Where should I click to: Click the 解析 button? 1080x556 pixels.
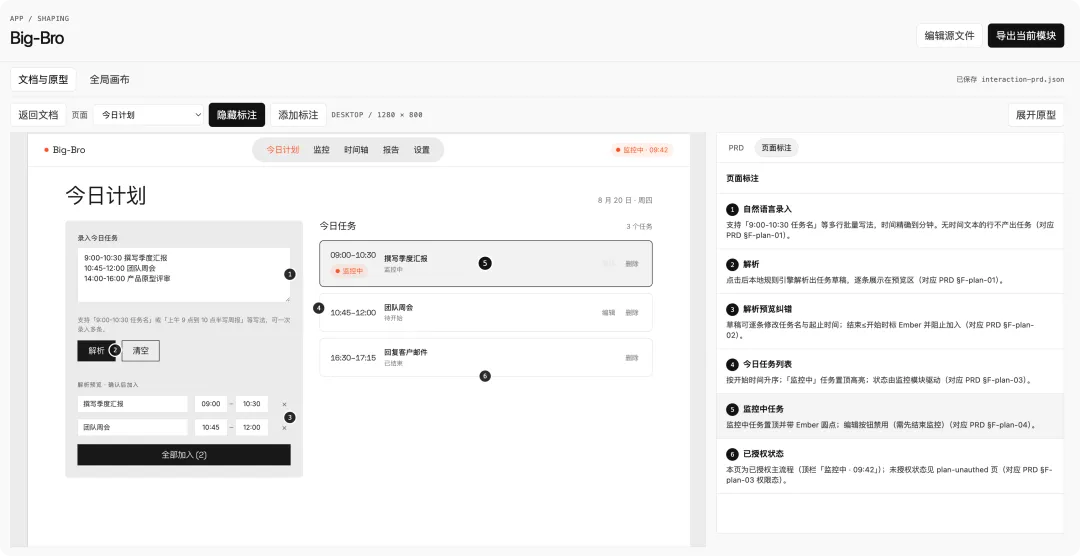click(96, 351)
